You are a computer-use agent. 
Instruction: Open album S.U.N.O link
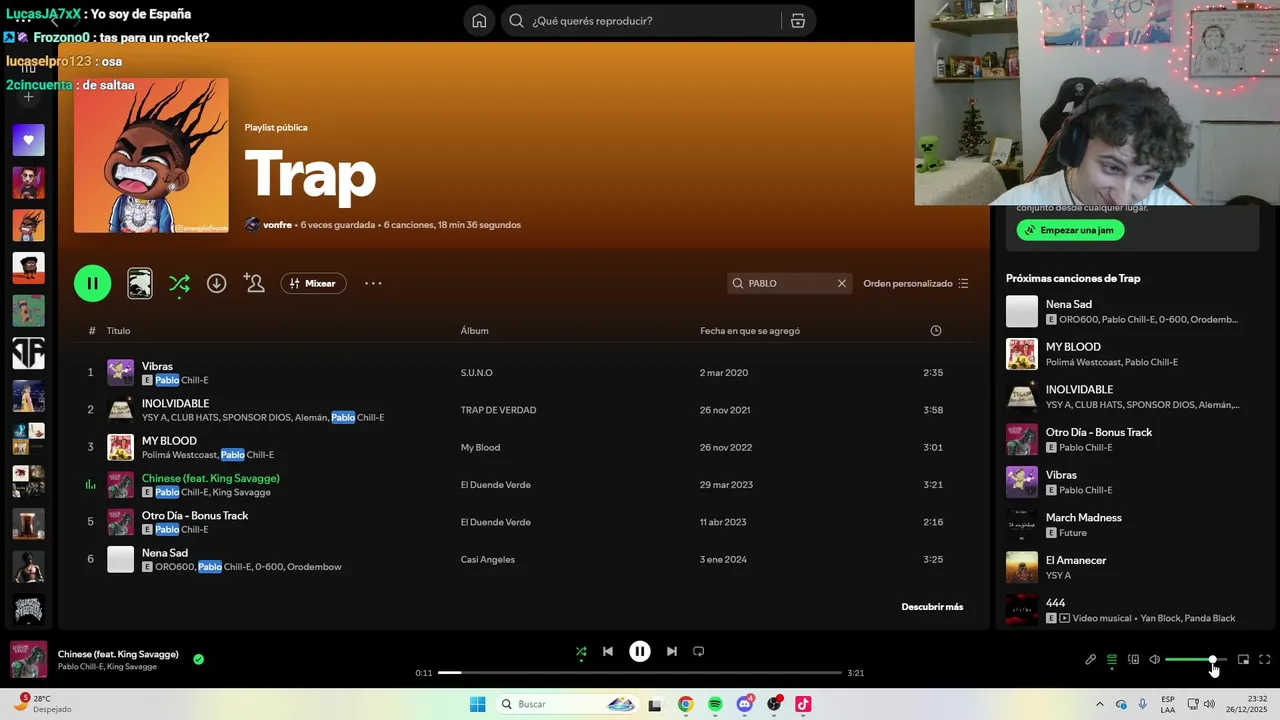(x=476, y=373)
